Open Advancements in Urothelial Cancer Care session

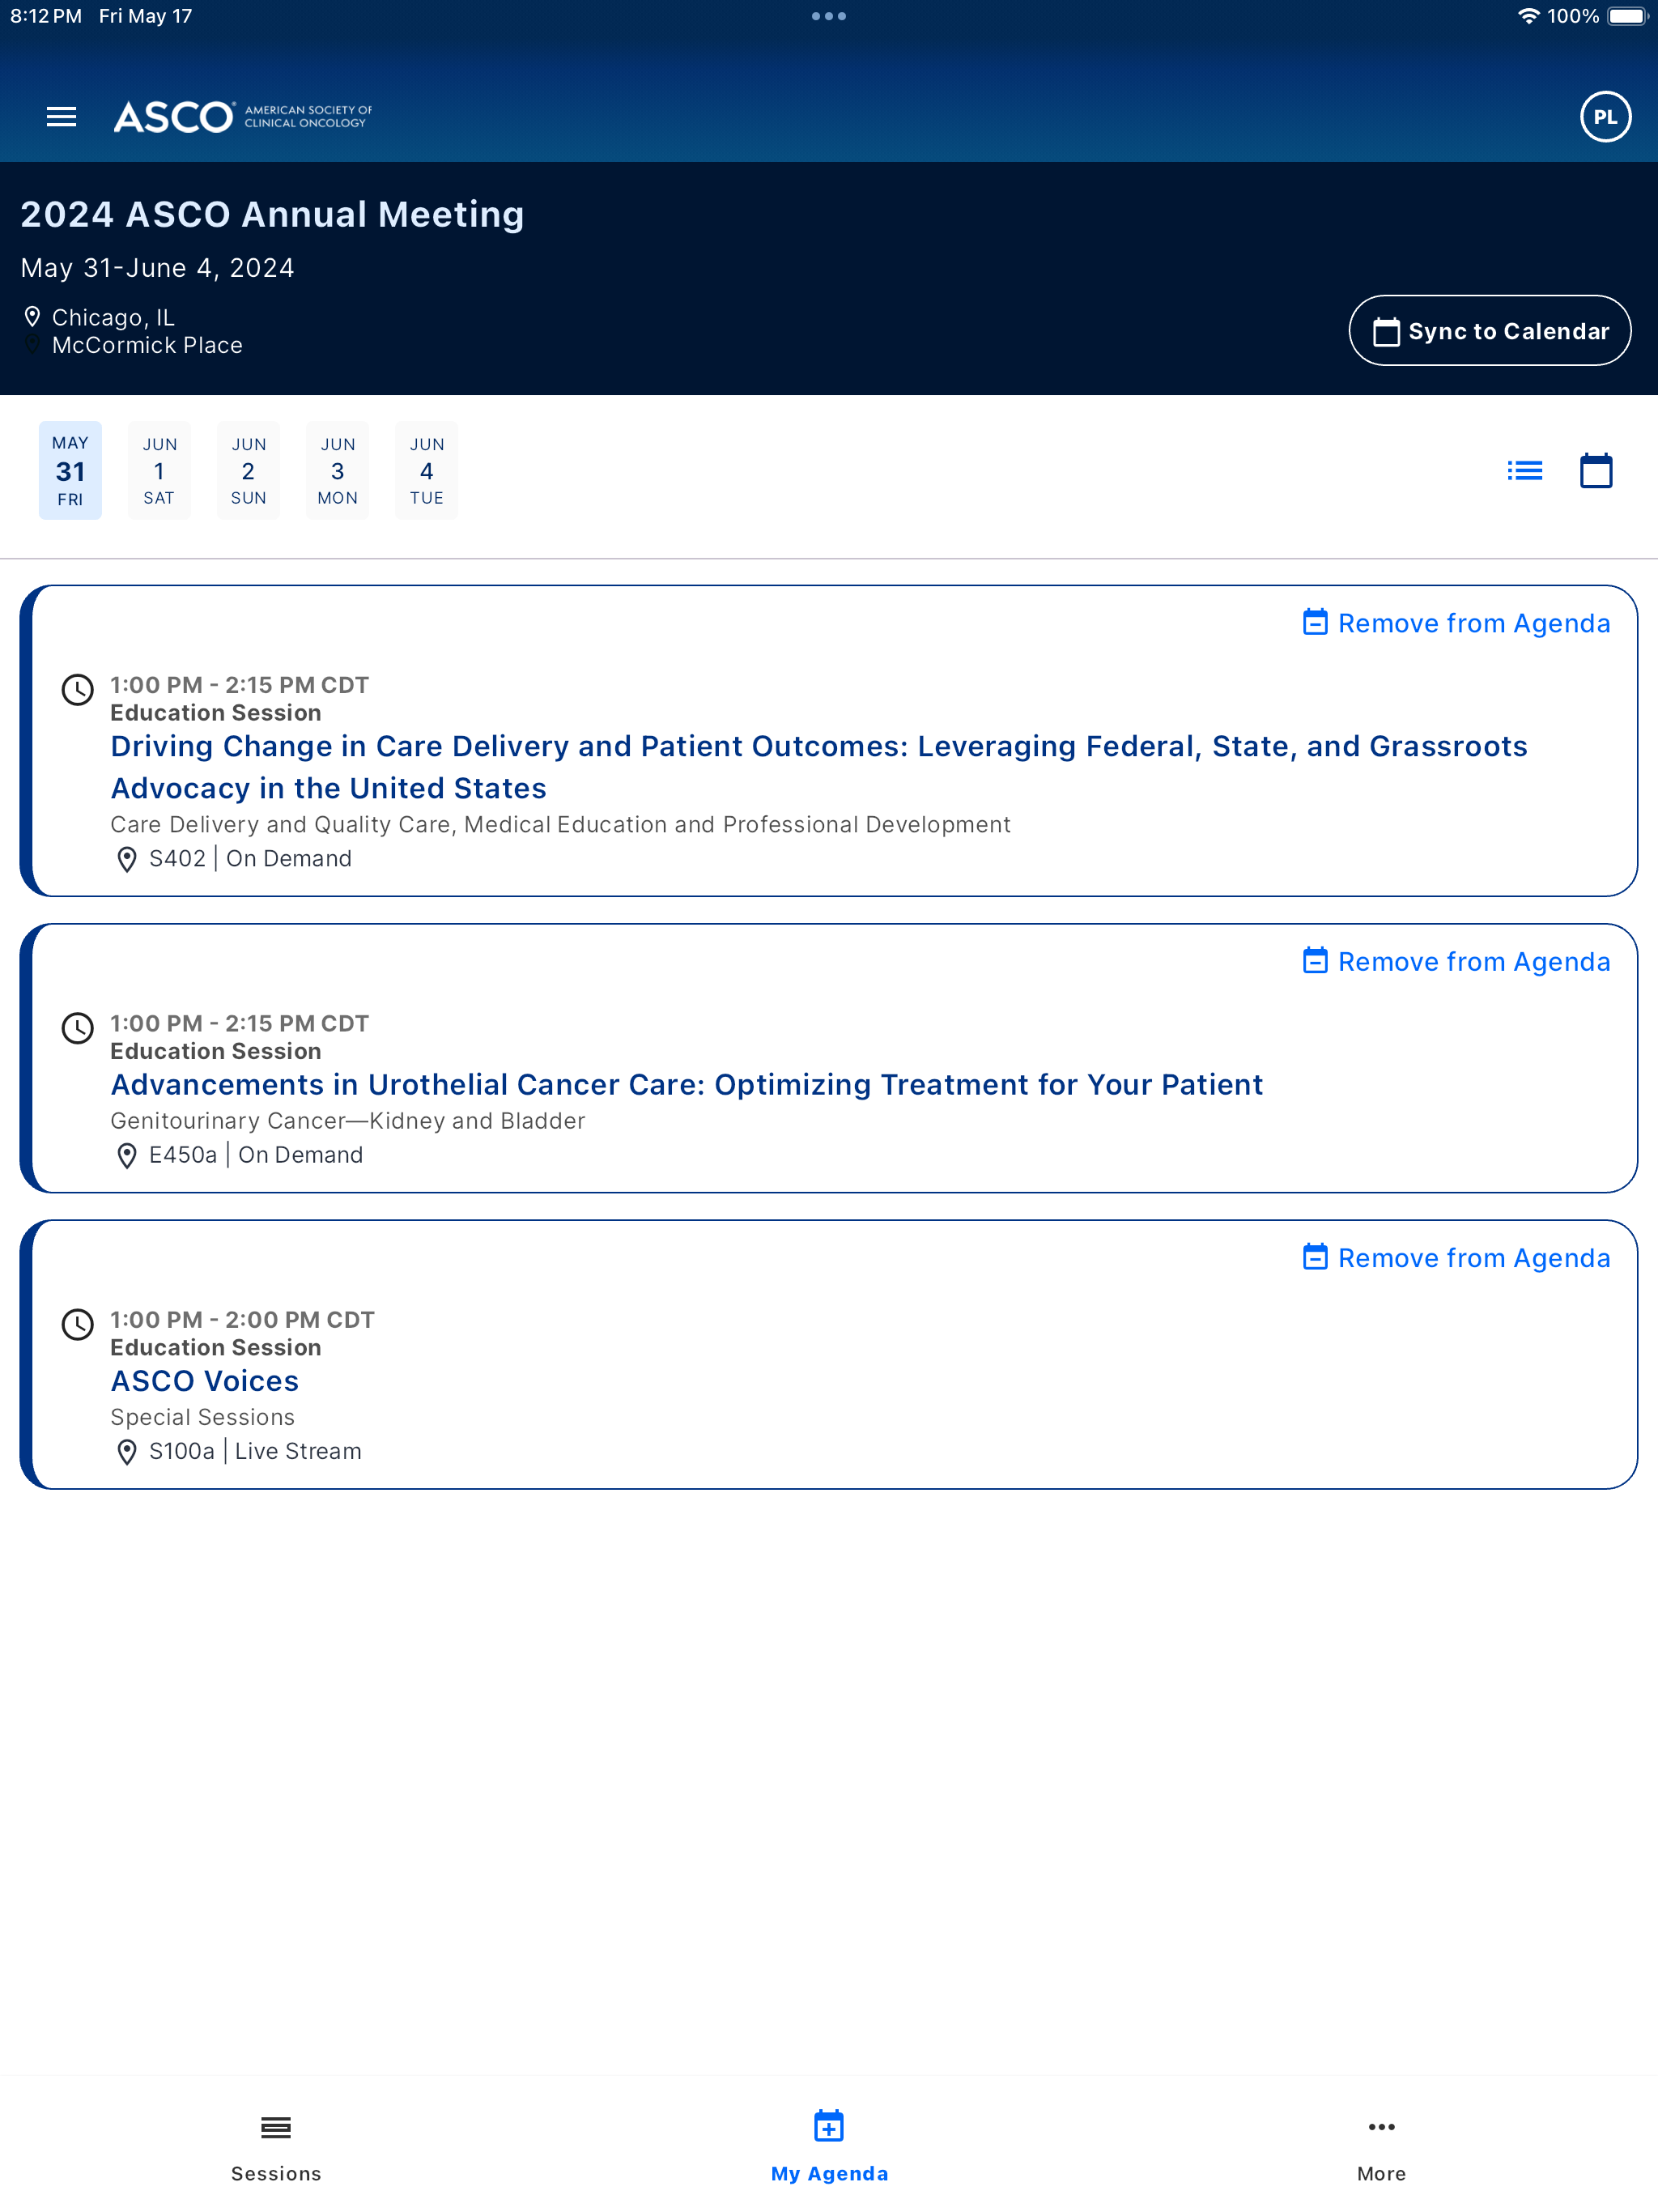pyautogui.click(x=686, y=1085)
